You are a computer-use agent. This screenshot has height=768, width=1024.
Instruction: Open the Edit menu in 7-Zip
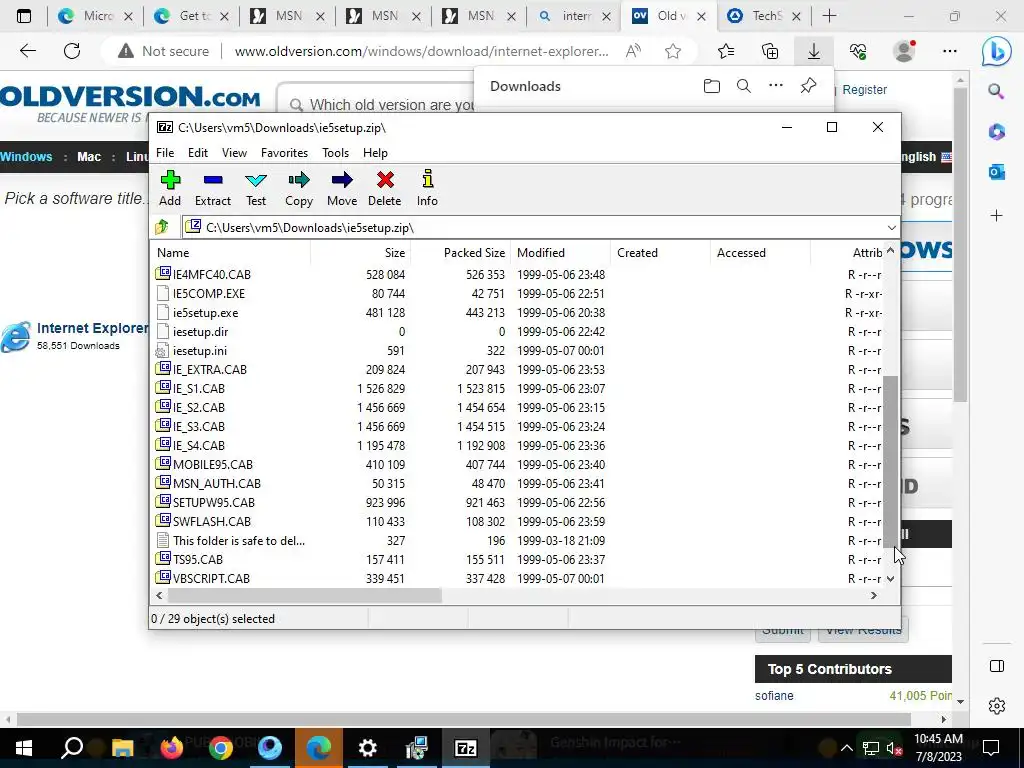coord(198,153)
